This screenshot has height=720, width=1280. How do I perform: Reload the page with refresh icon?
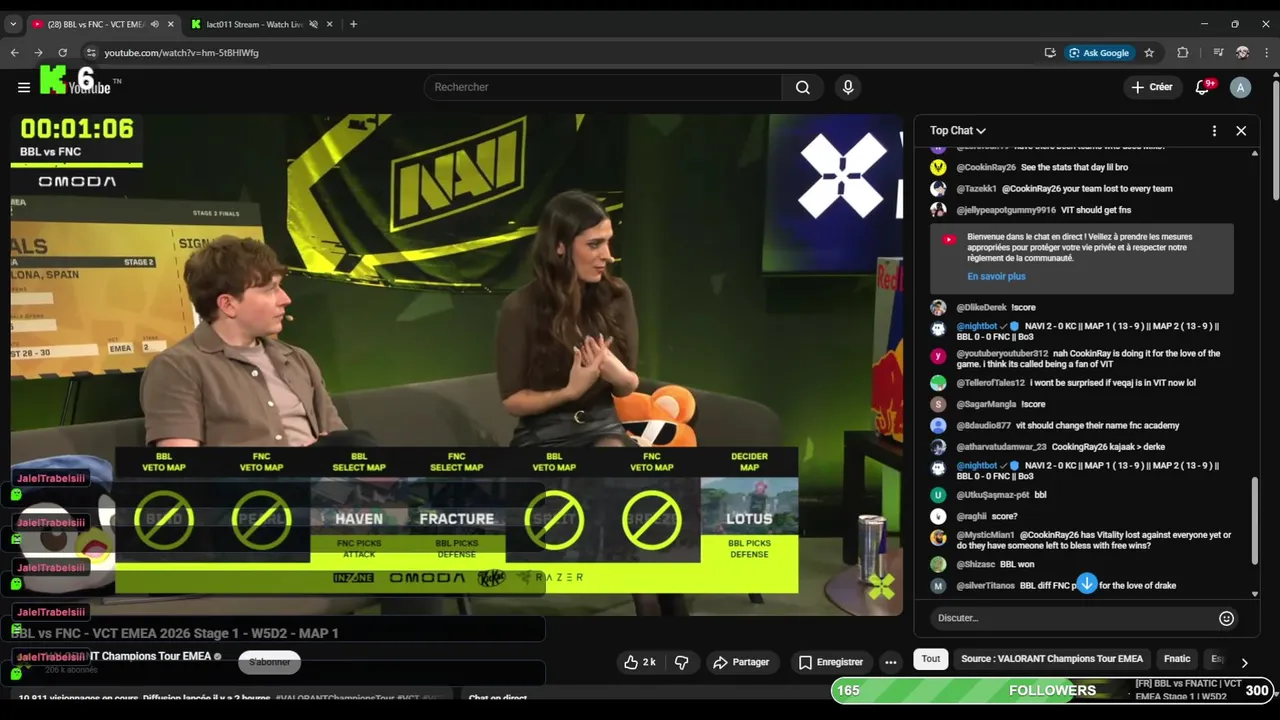click(x=62, y=52)
